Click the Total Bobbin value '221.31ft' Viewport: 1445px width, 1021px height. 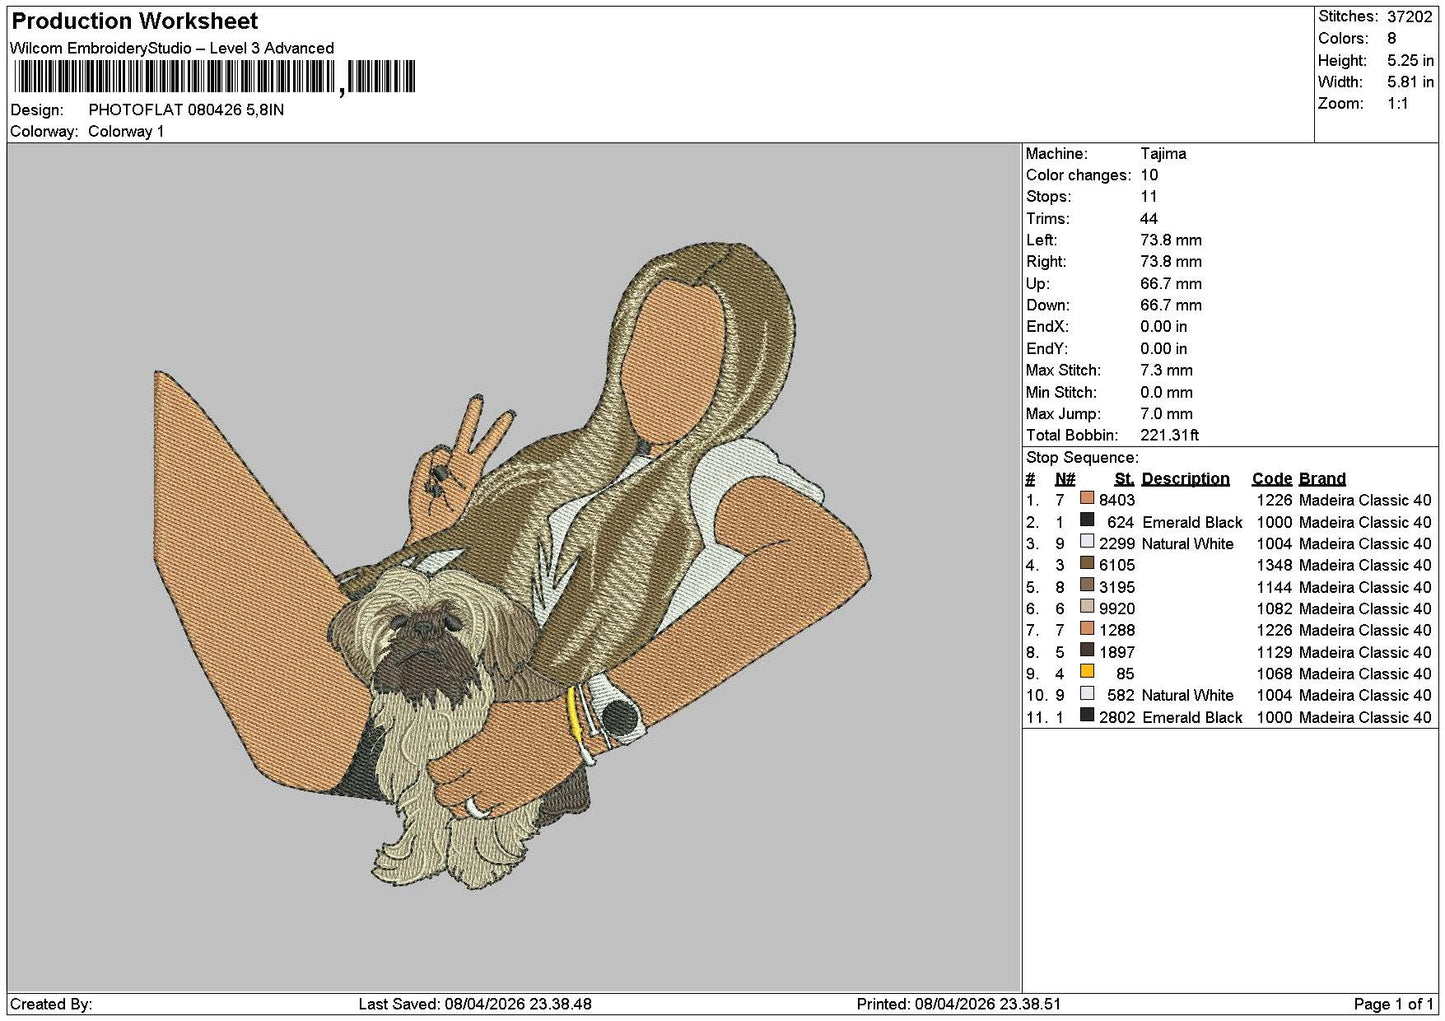click(1170, 435)
